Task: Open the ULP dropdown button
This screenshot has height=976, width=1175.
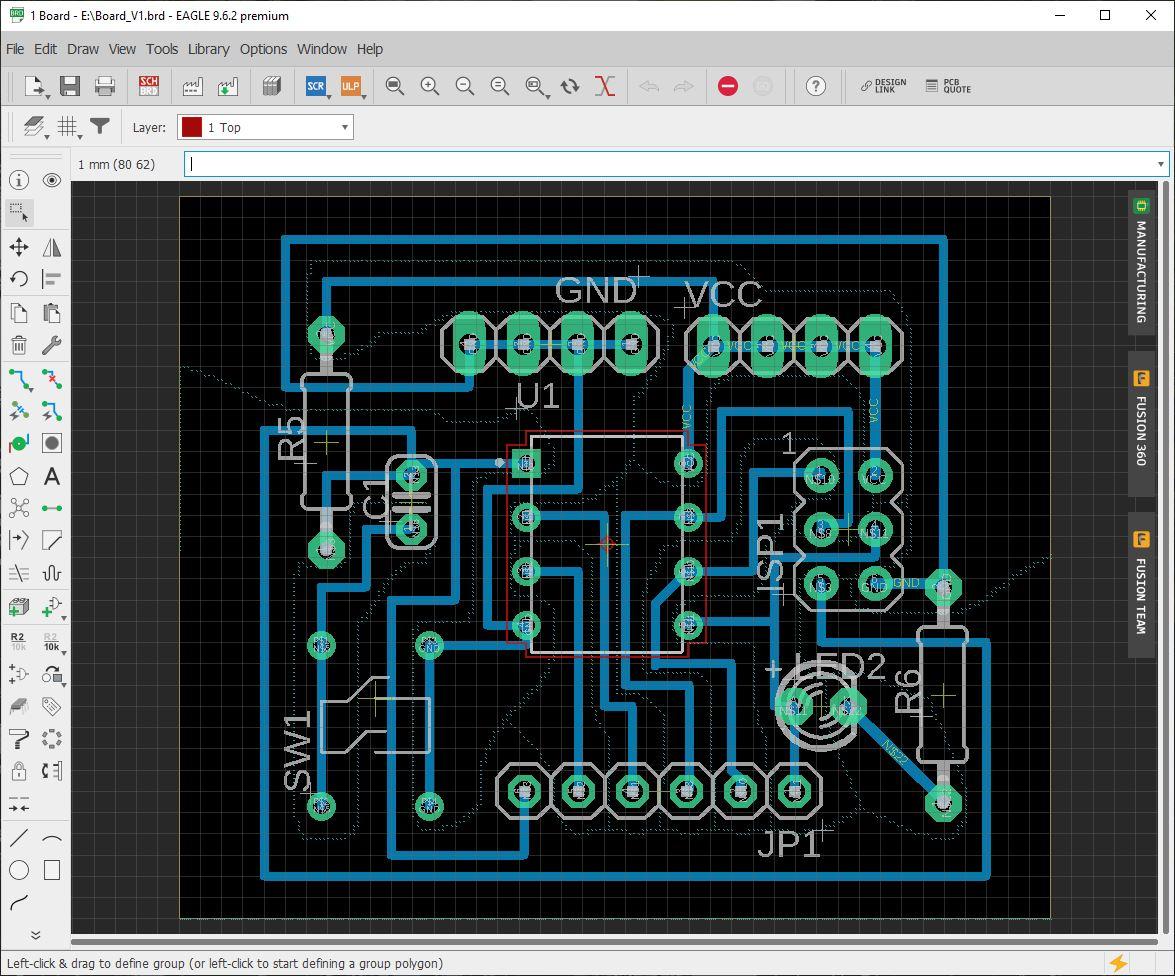Action: tap(363, 97)
